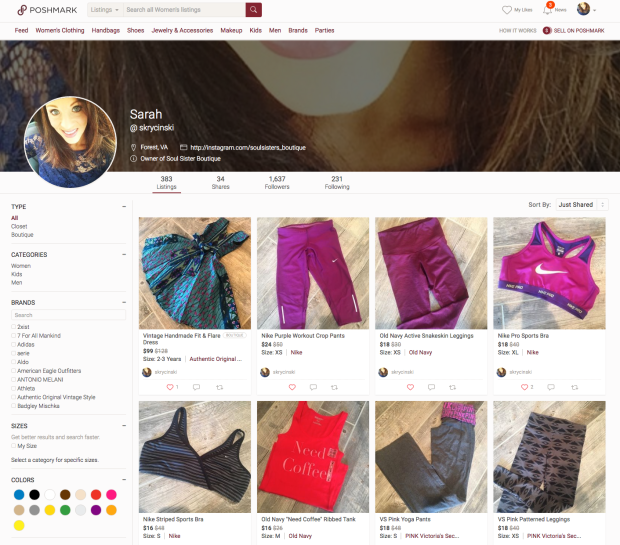The width and height of the screenshot is (620, 545).
Task: Open the Instagram soulsisters_boutique link
Action: 248,148
